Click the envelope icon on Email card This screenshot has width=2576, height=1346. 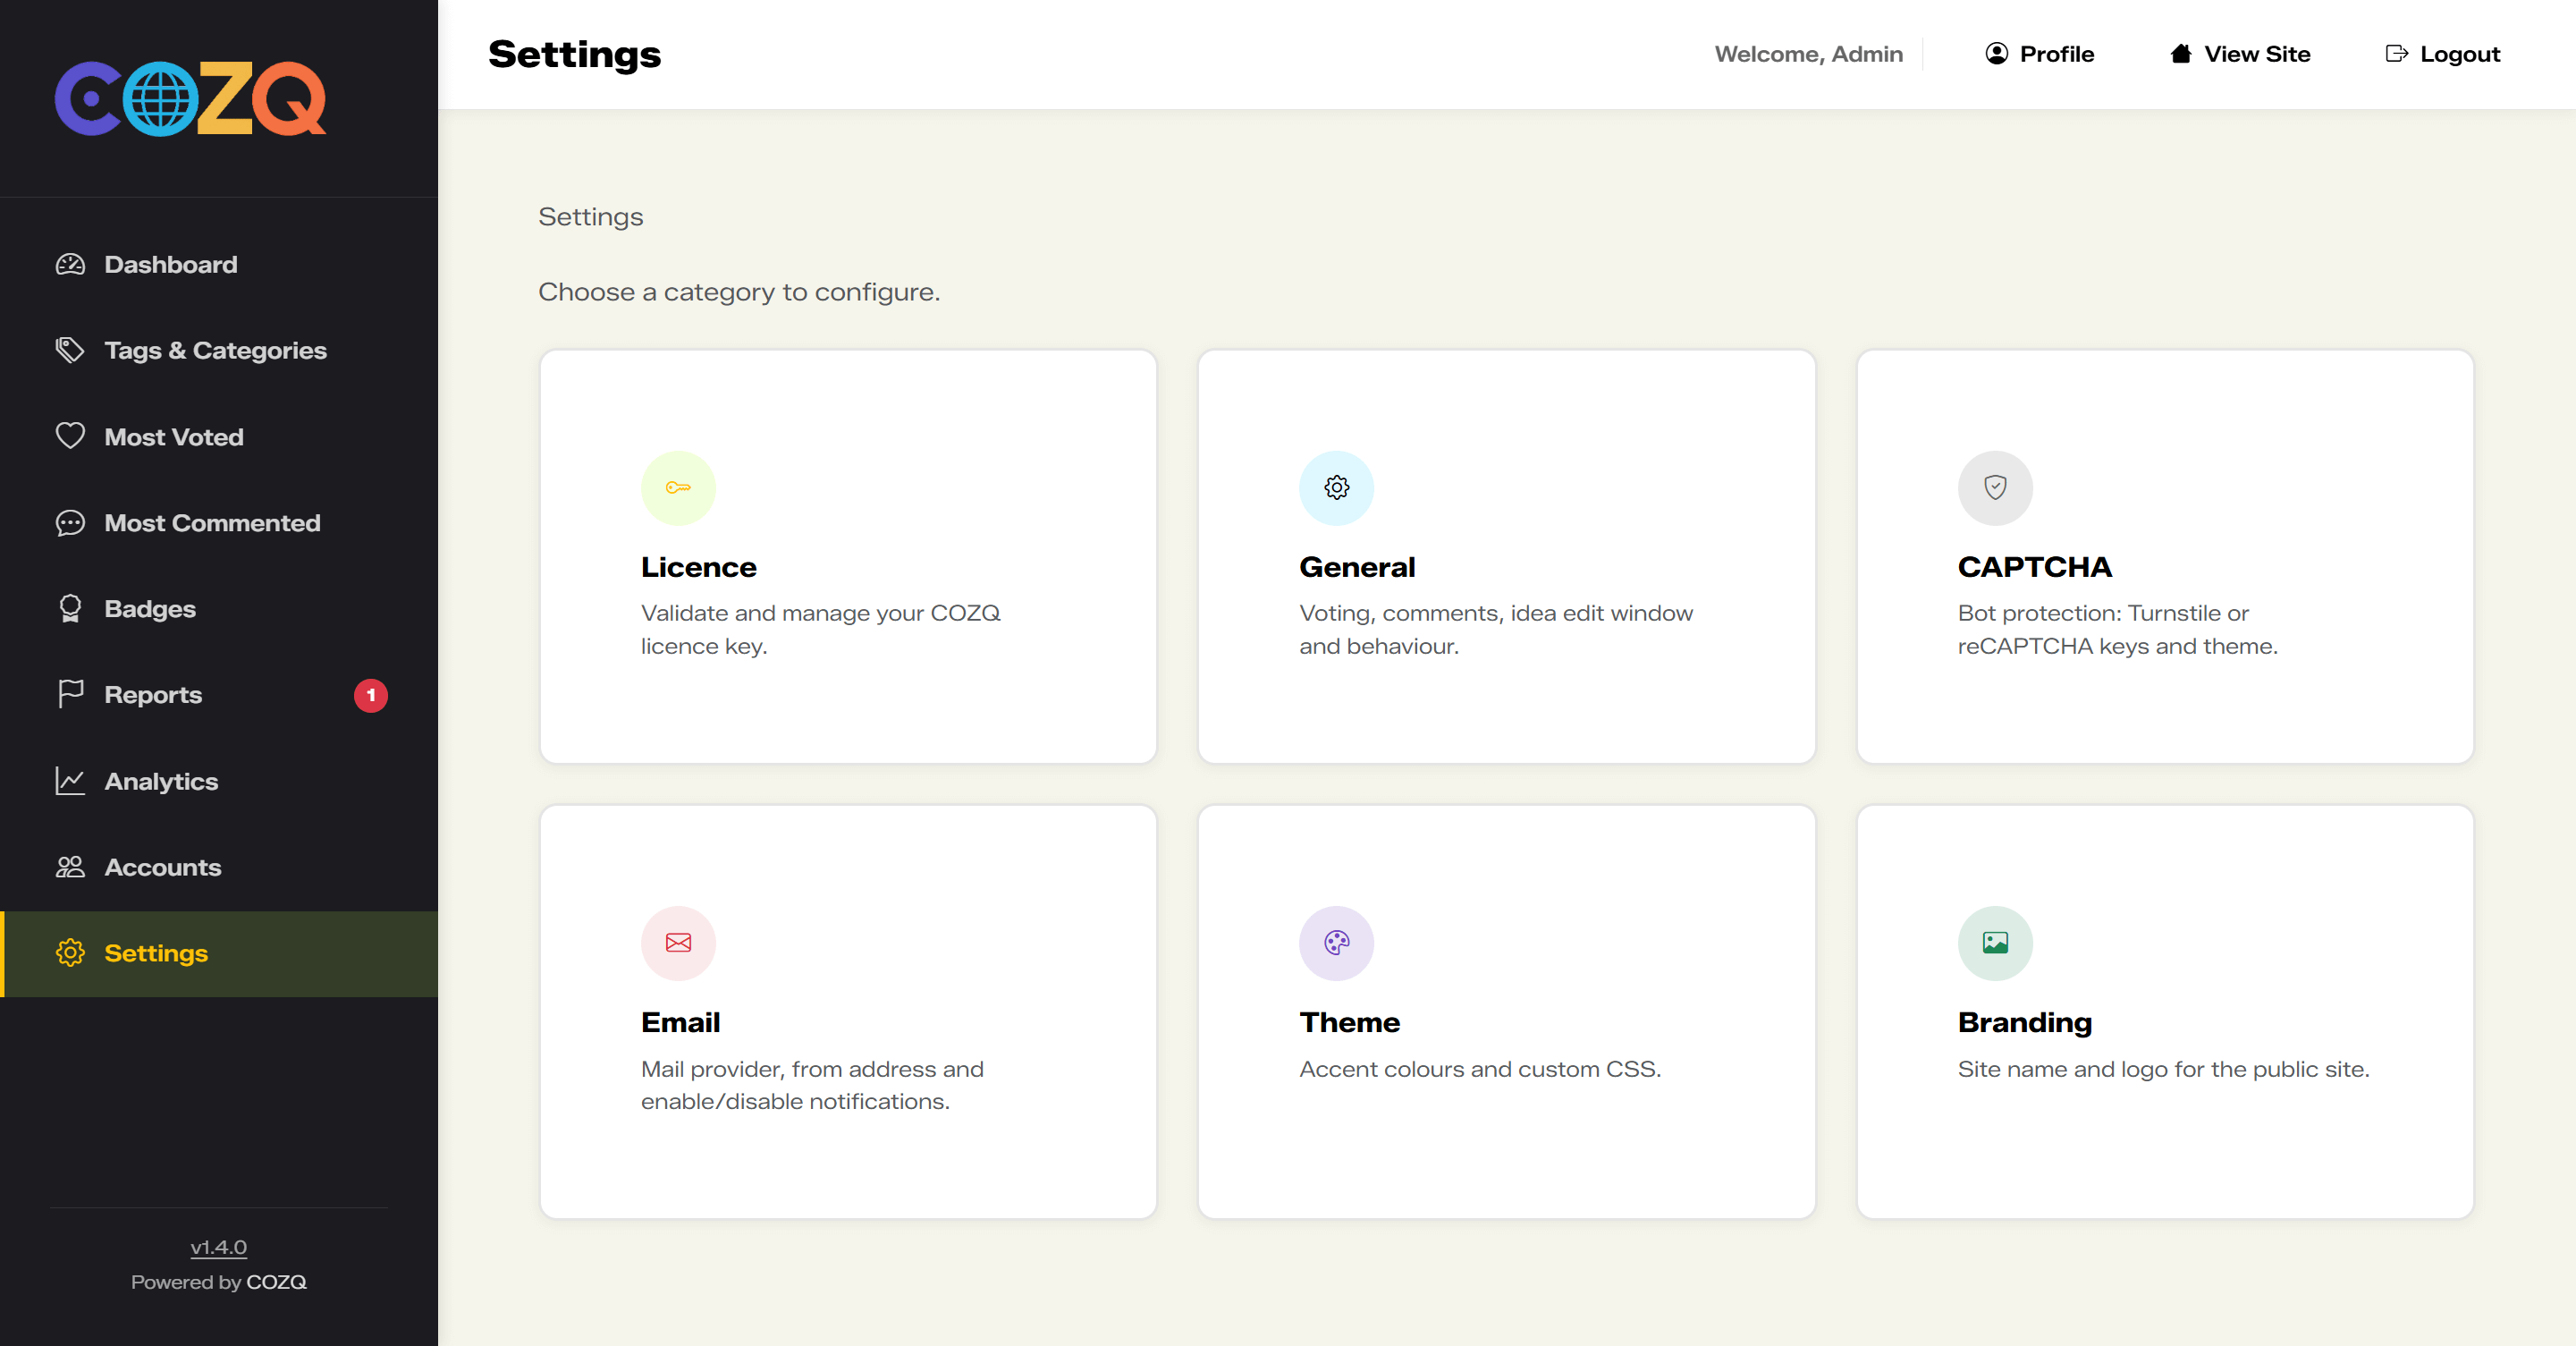pyautogui.click(x=678, y=943)
